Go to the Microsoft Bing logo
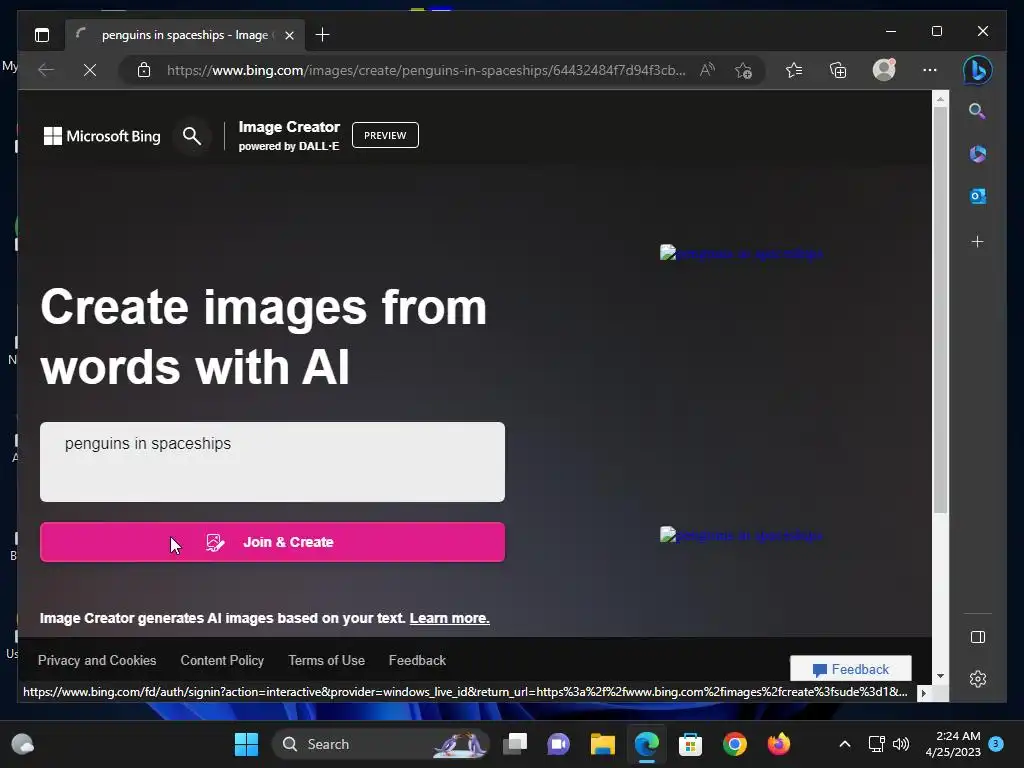 (x=102, y=136)
